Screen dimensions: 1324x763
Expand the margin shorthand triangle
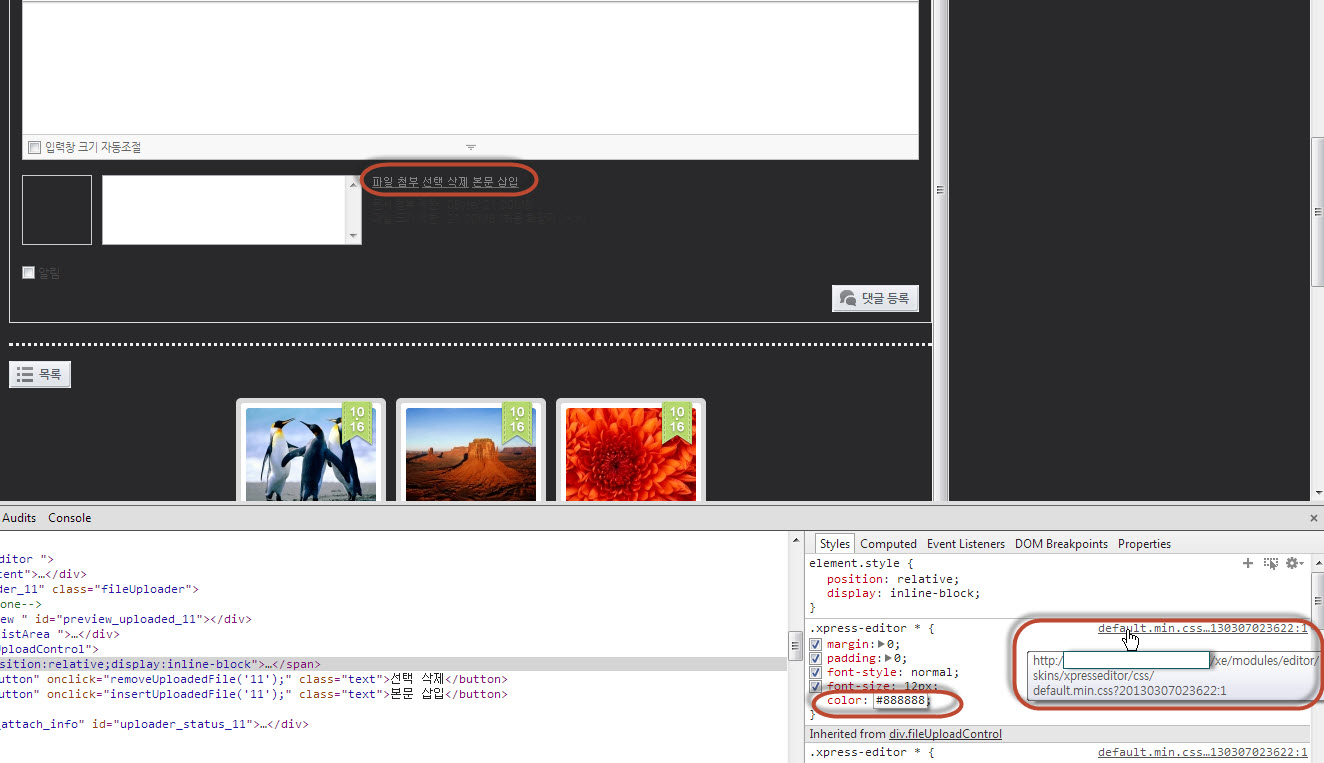[x=881, y=645]
